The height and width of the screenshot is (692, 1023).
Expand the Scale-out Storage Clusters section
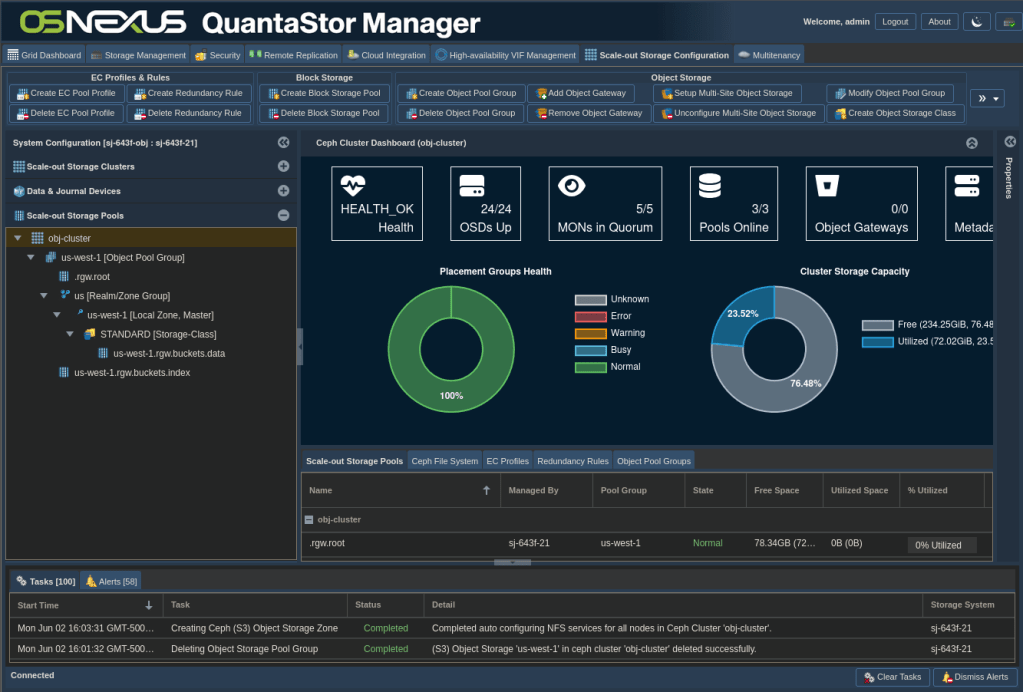pos(283,167)
